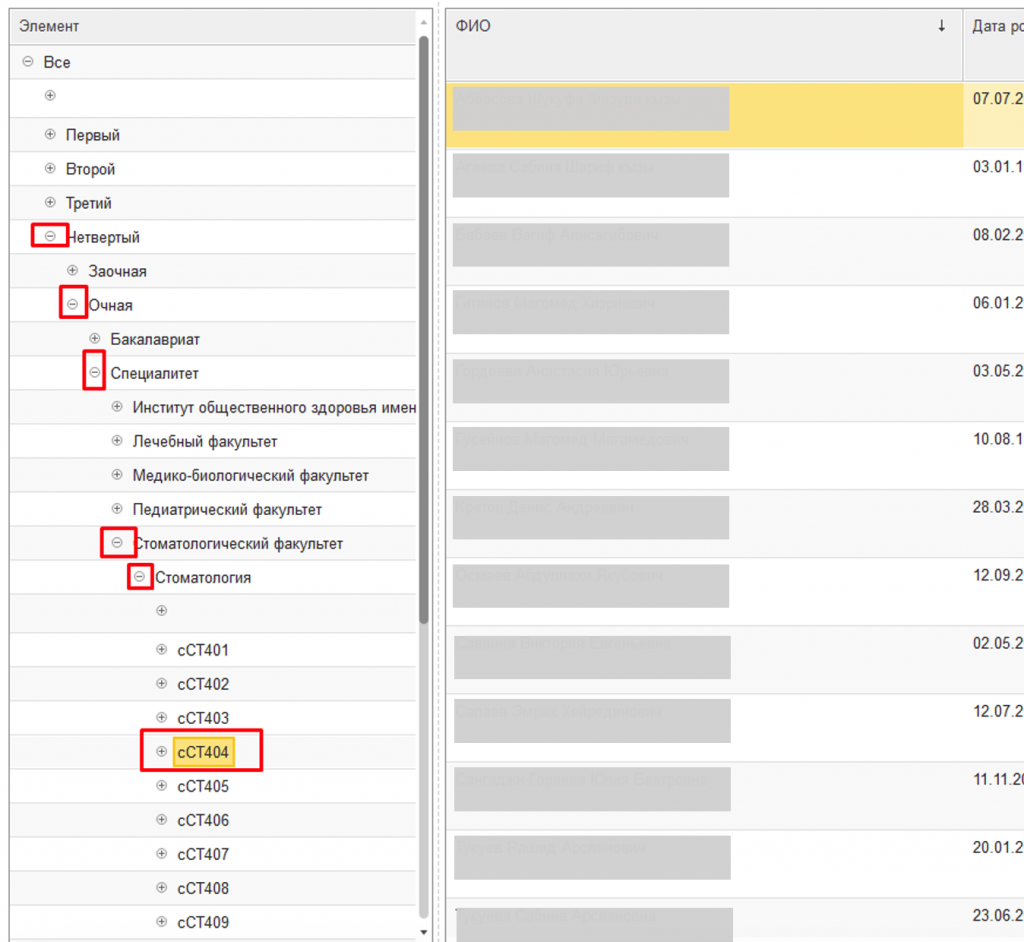Select Медико-биологический факультет item
Screen dimensions: 1024x942
tap(250, 475)
